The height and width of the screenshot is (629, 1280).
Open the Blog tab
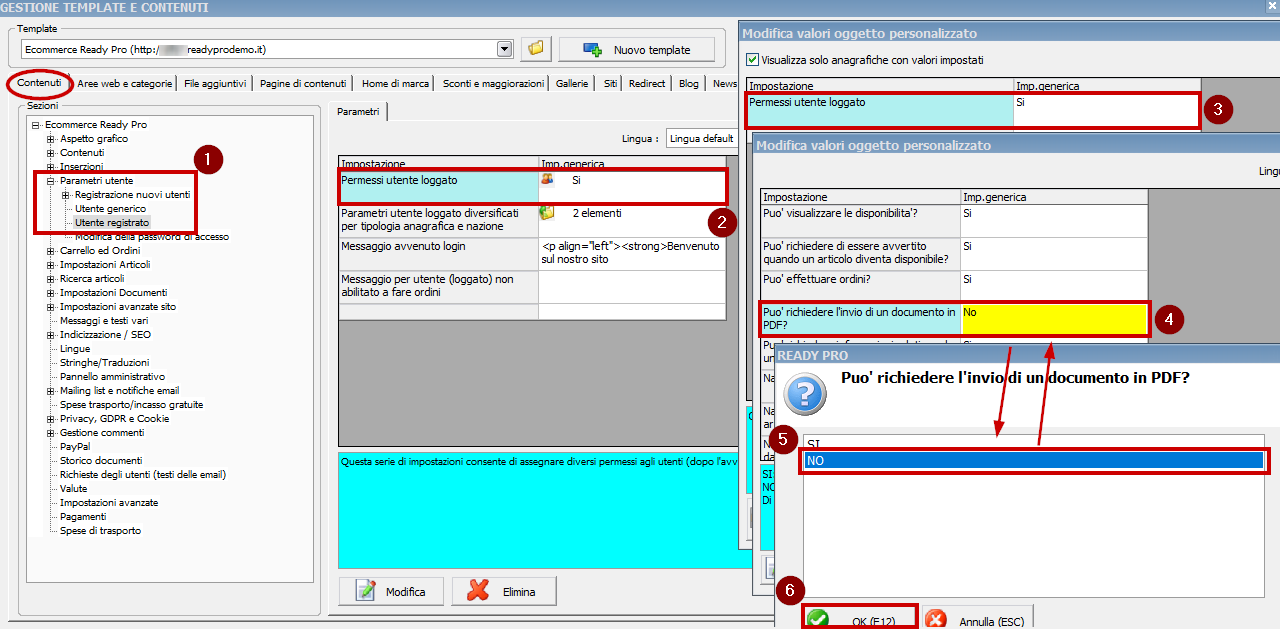click(689, 84)
